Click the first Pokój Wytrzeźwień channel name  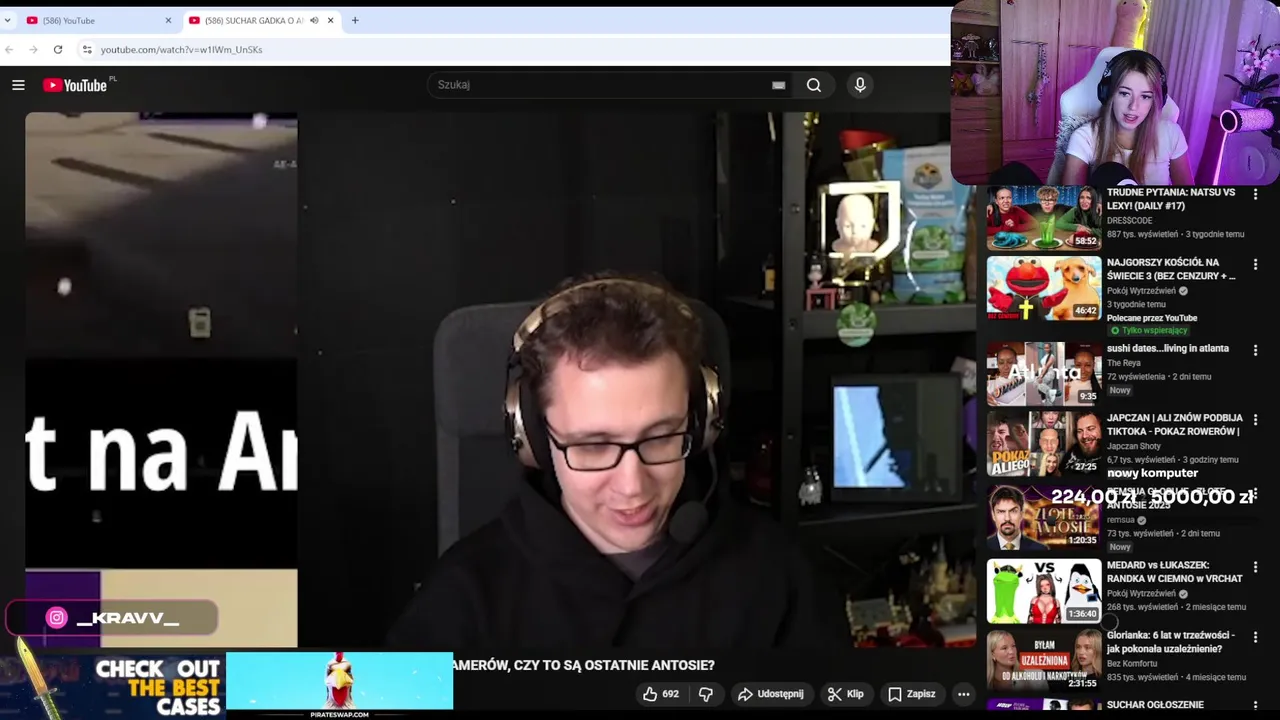click(x=1141, y=291)
